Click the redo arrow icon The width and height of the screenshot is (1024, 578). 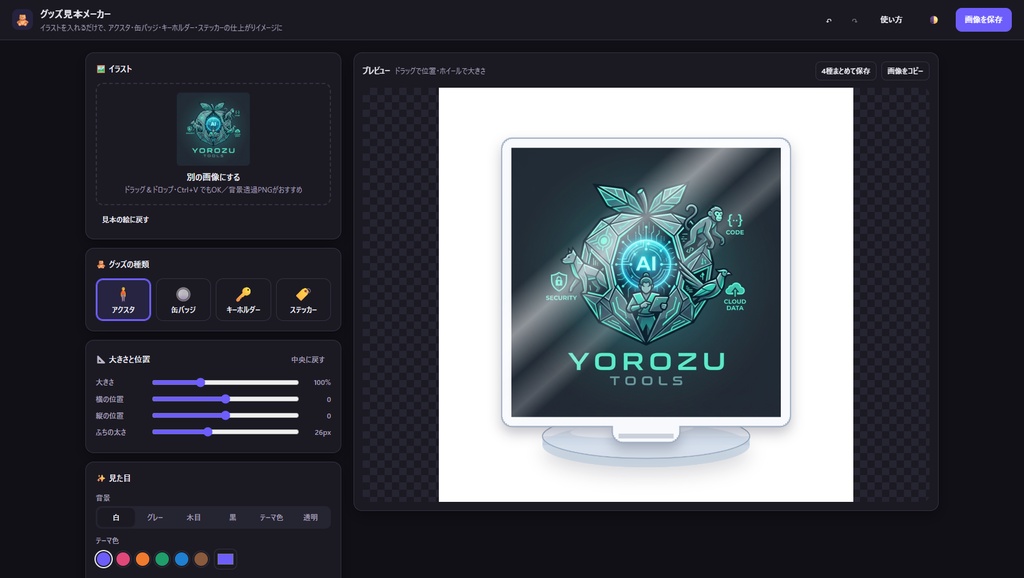(x=854, y=20)
